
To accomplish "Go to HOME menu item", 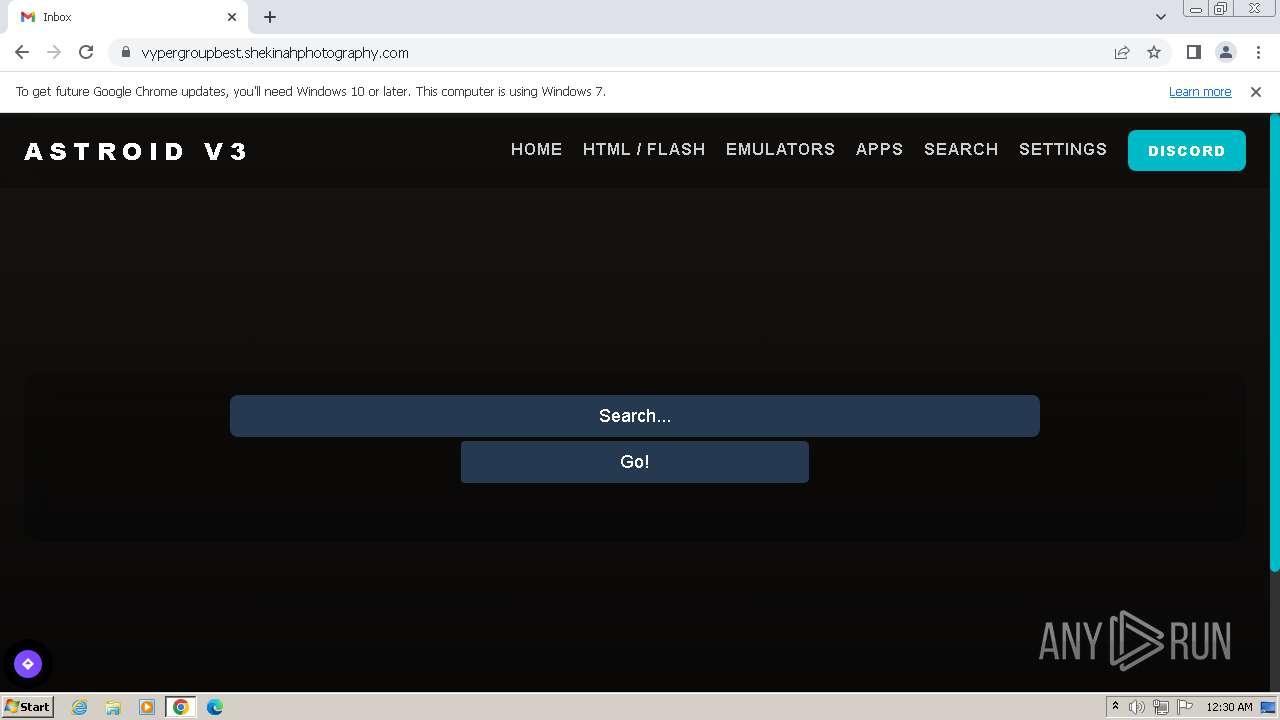I will click(x=537, y=149).
